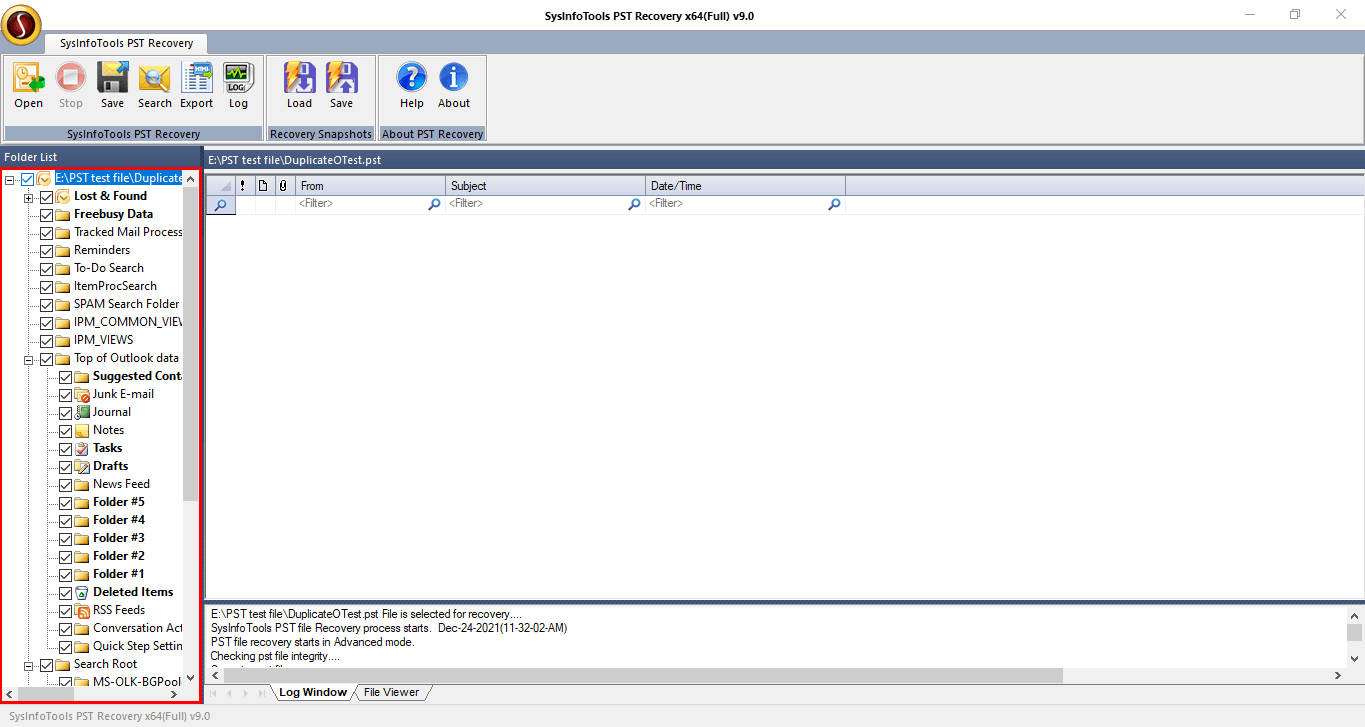Collapse the Search Root node
Viewport: 1365px width, 727px height.
[29, 665]
